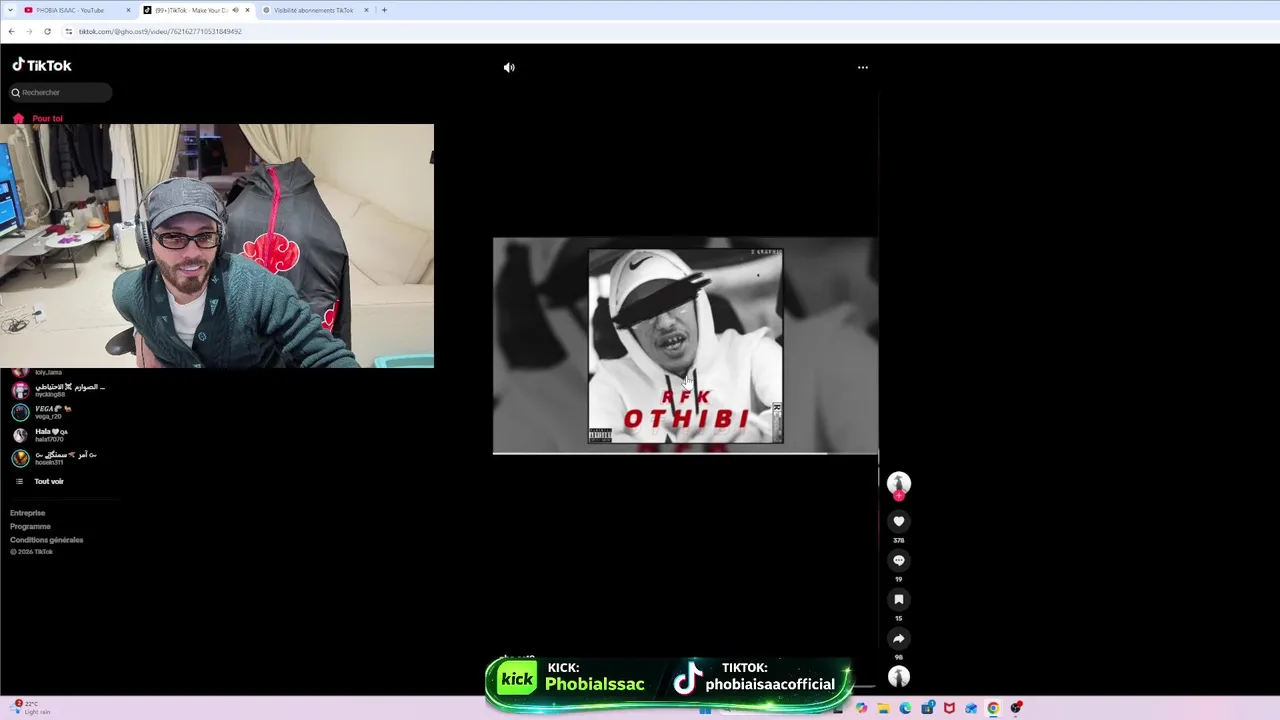
Task: Switch to Visibilité abonnements TikTok tab
Action: (314, 10)
